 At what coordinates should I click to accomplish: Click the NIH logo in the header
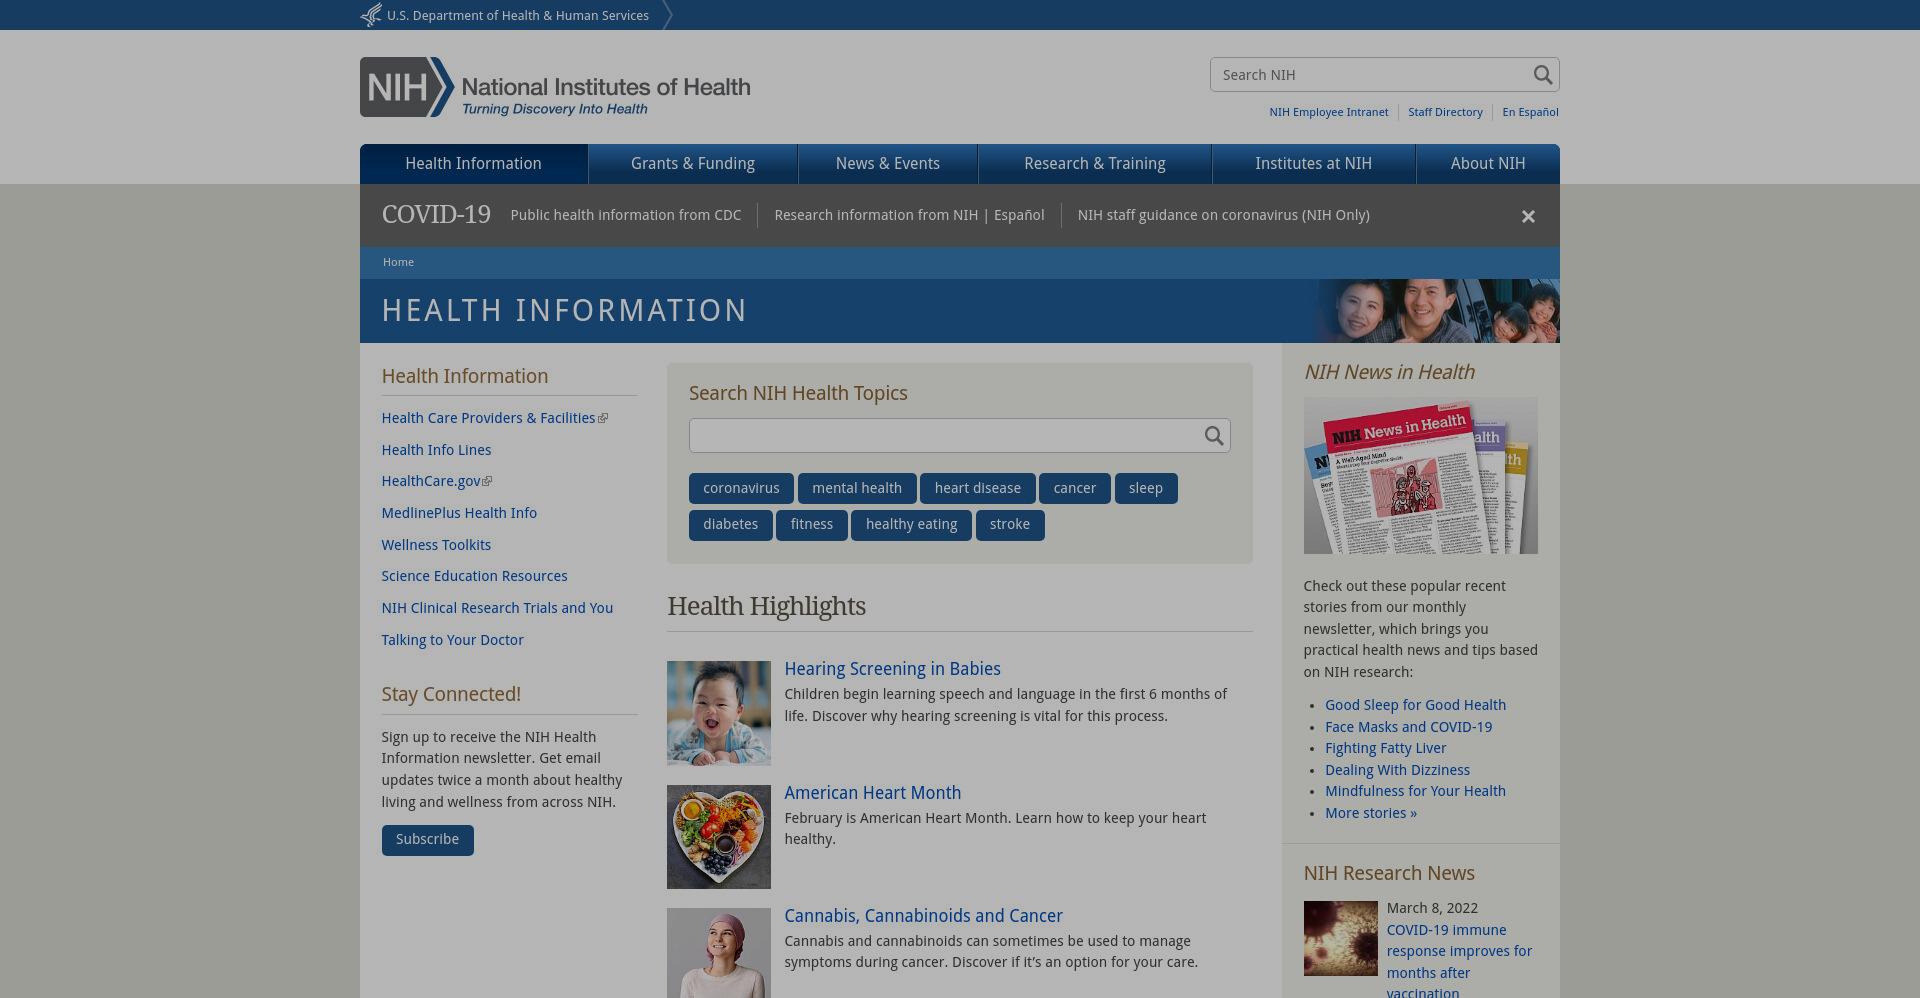pyautogui.click(x=555, y=87)
